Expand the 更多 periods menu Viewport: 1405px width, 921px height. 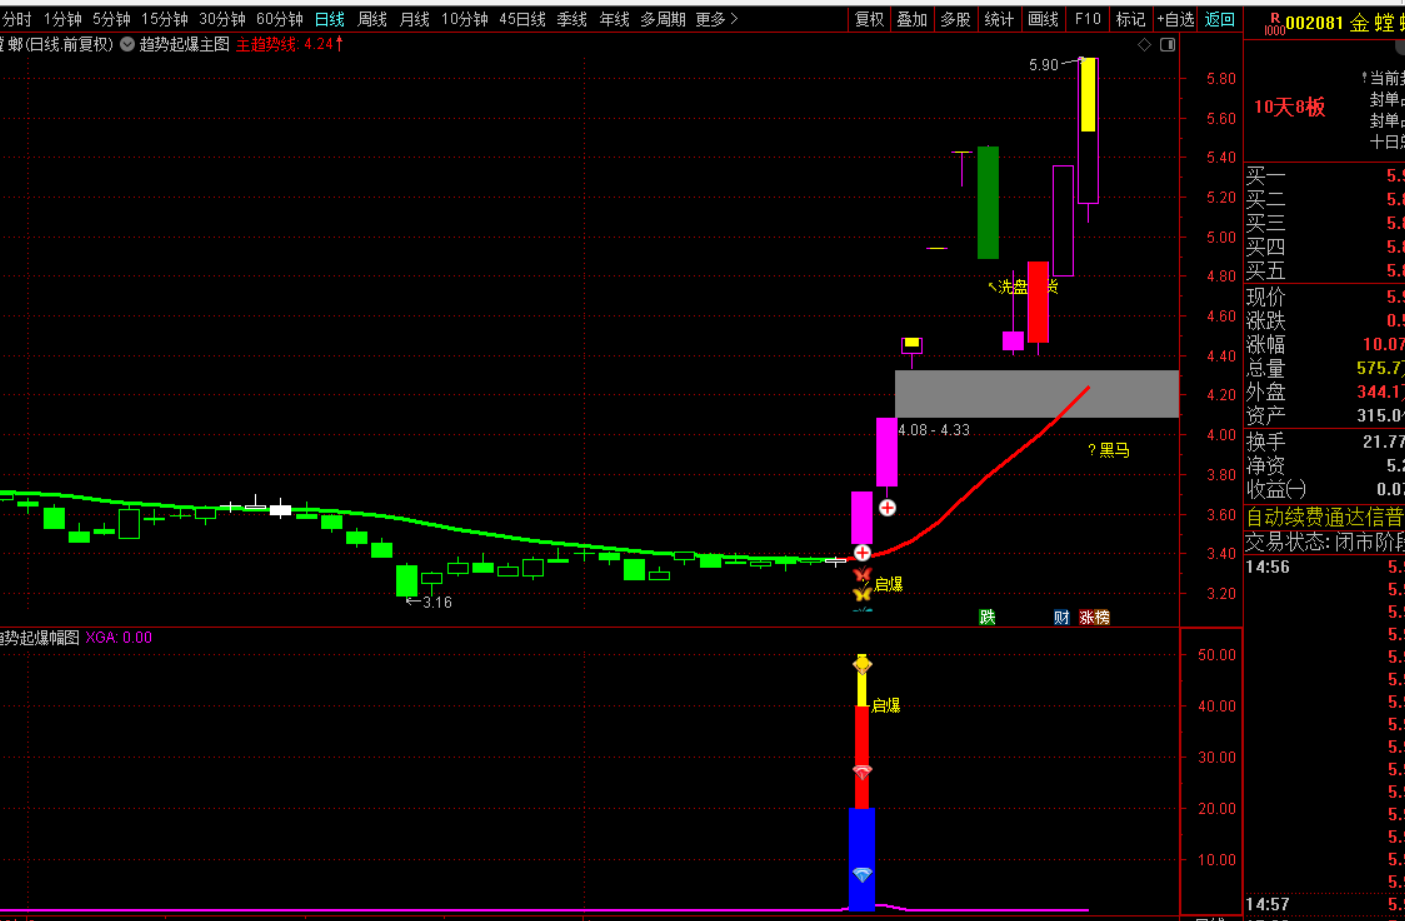coord(716,19)
